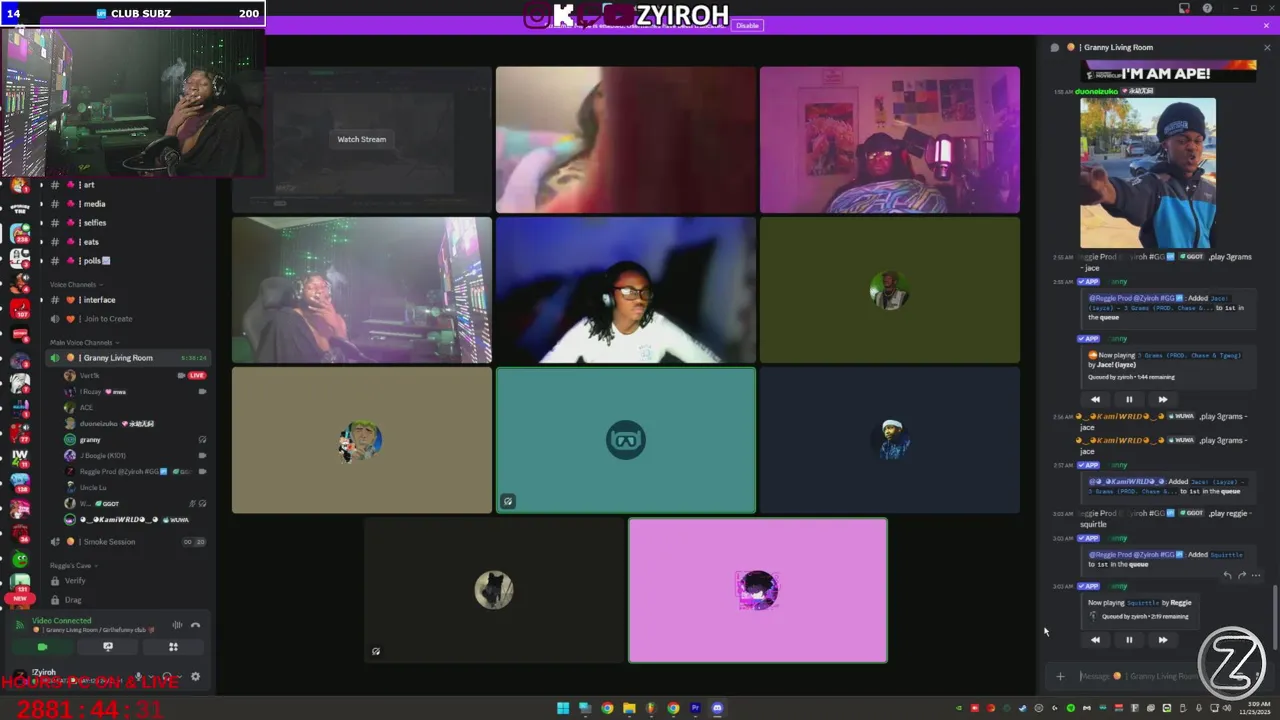Expand threads arrow beside selfies channel
Image resolution: width=1280 pixels, height=720 pixels.
point(41,223)
